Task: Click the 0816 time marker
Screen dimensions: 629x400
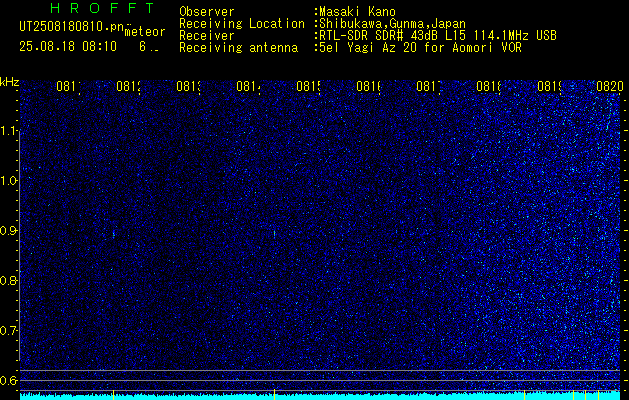Action: click(x=369, y=86)
